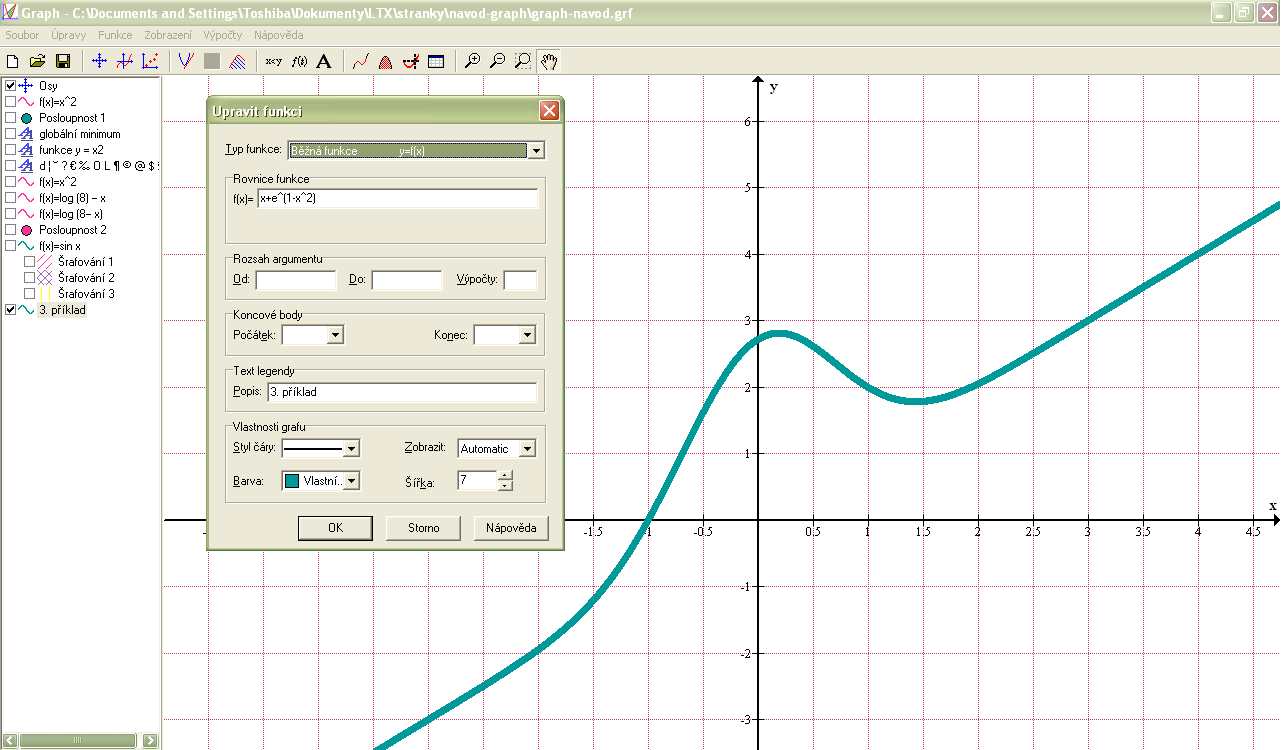Open the Zobrazení menu
This screenshot has height=750, width=1281.
click(168, 35)
